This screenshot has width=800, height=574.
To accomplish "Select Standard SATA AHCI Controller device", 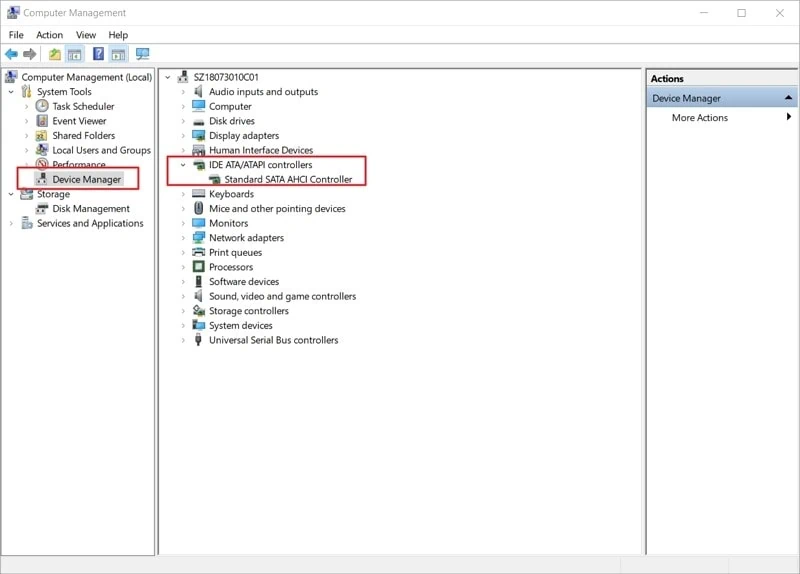I will 288,180.
